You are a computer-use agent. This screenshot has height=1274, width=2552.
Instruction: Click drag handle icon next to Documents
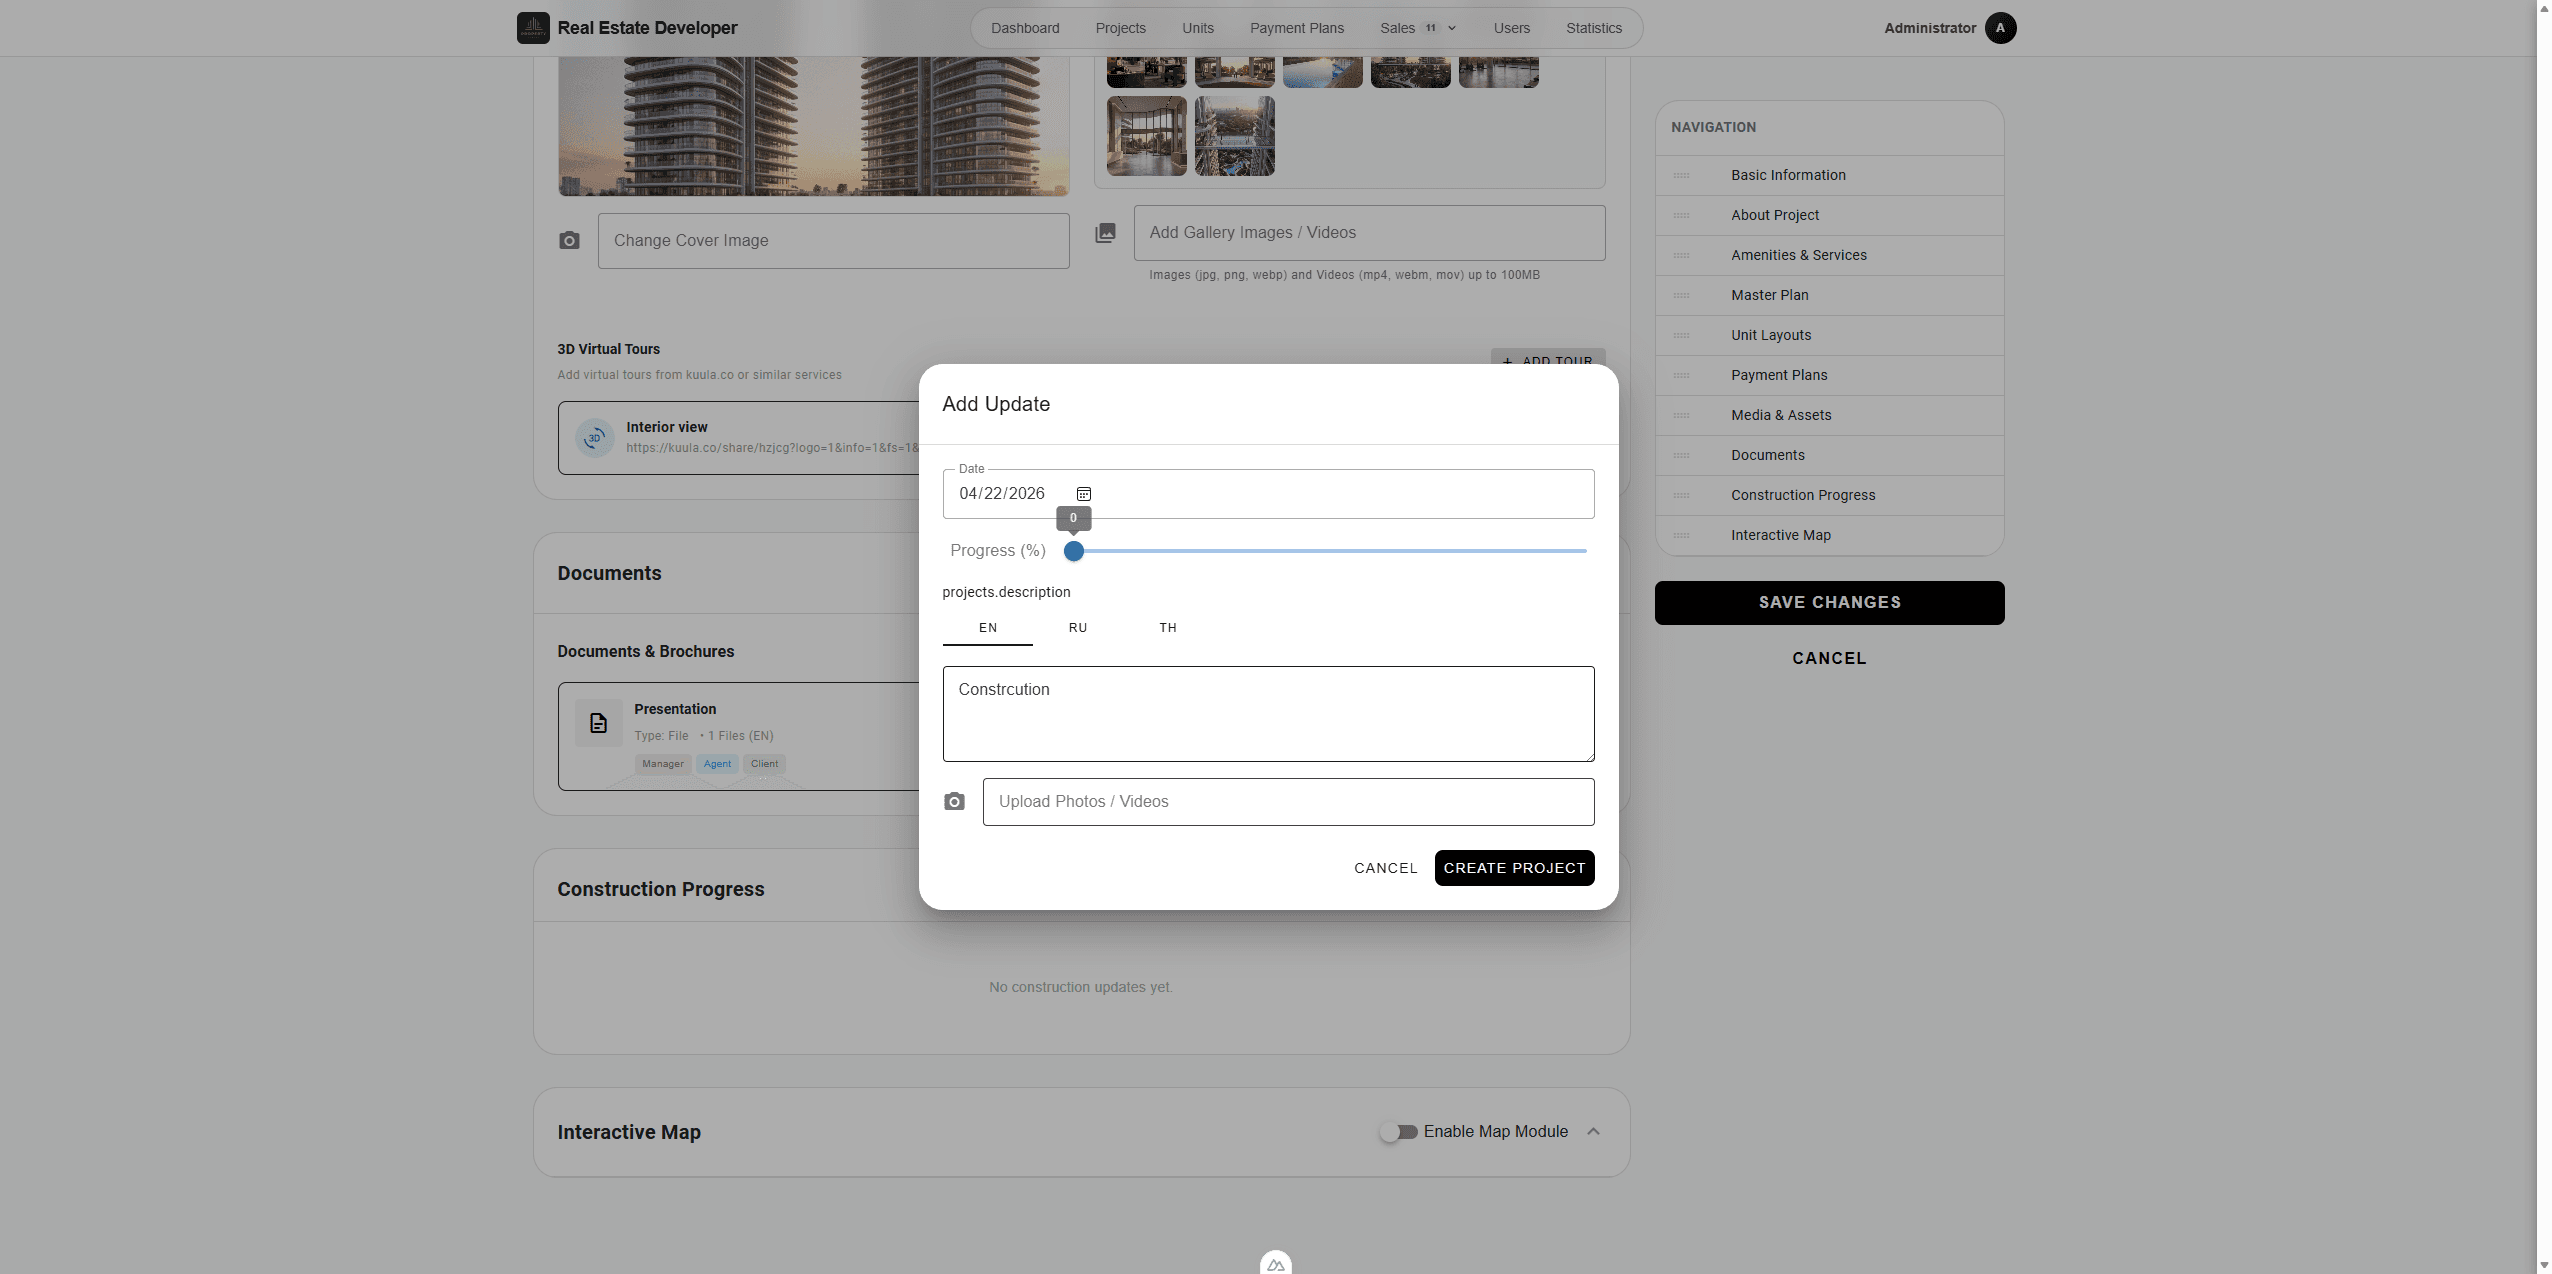[1682, 456]
